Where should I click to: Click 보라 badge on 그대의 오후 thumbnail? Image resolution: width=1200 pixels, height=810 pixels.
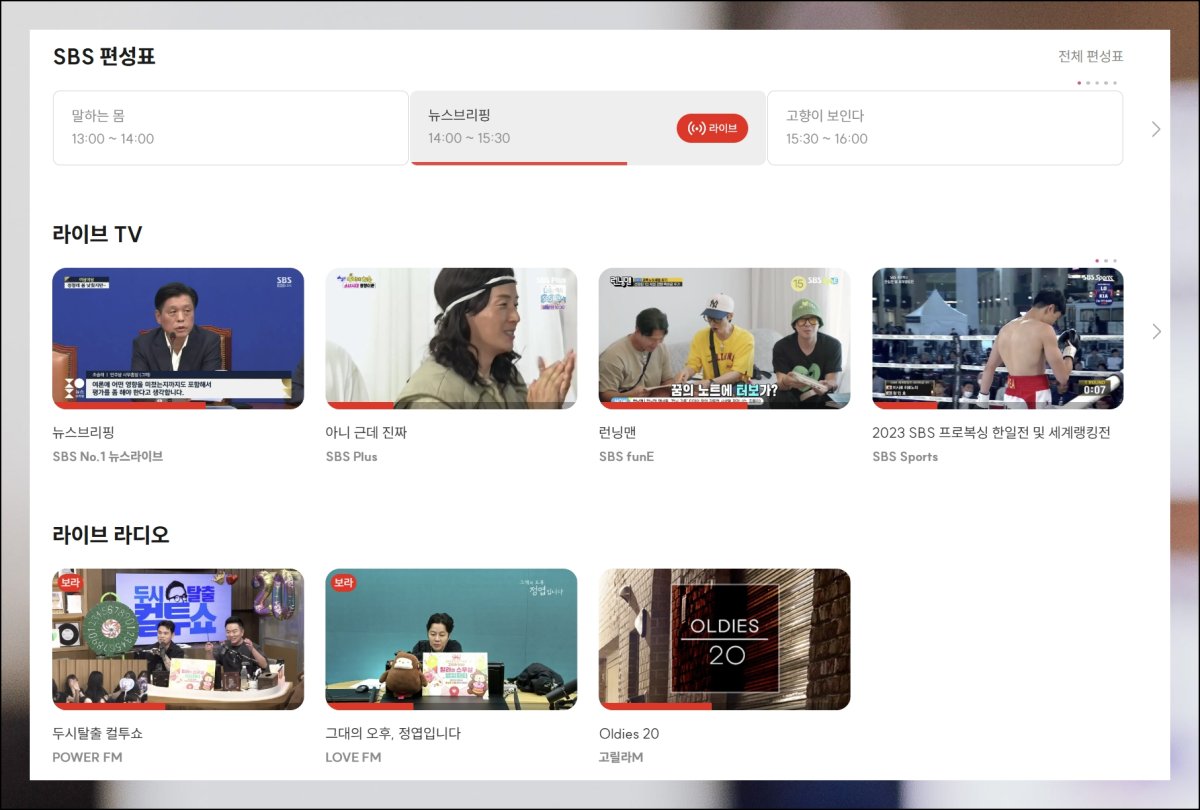[x=343, y=582]
